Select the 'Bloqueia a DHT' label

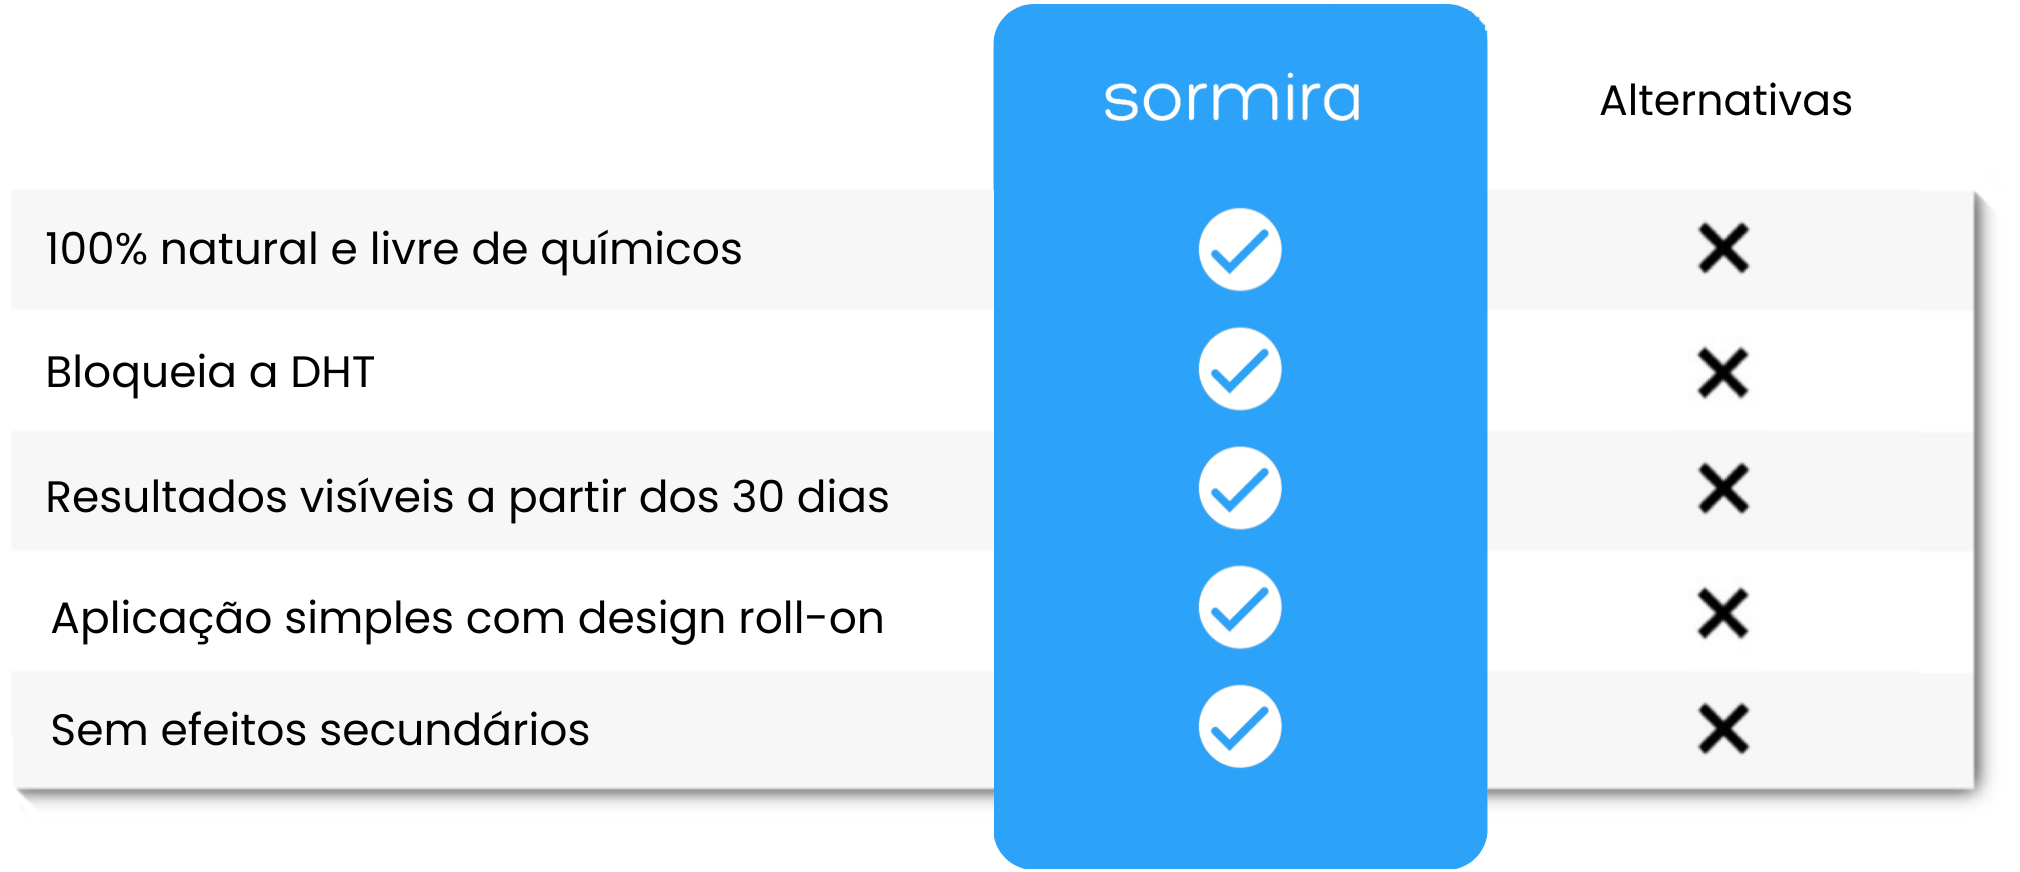pos(210,372)
